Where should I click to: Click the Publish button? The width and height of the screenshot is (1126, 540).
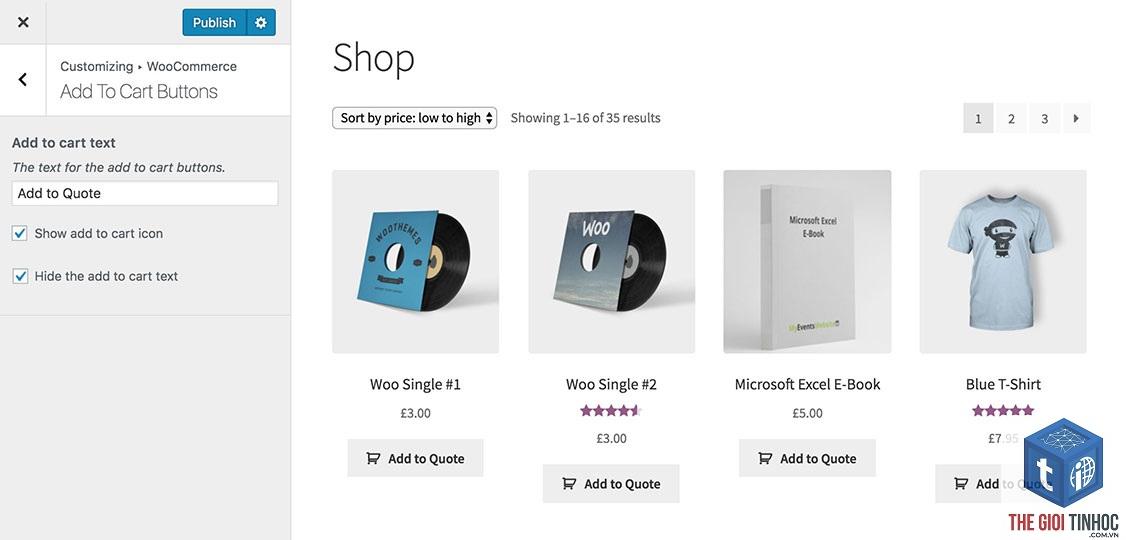tap(215, 22)
